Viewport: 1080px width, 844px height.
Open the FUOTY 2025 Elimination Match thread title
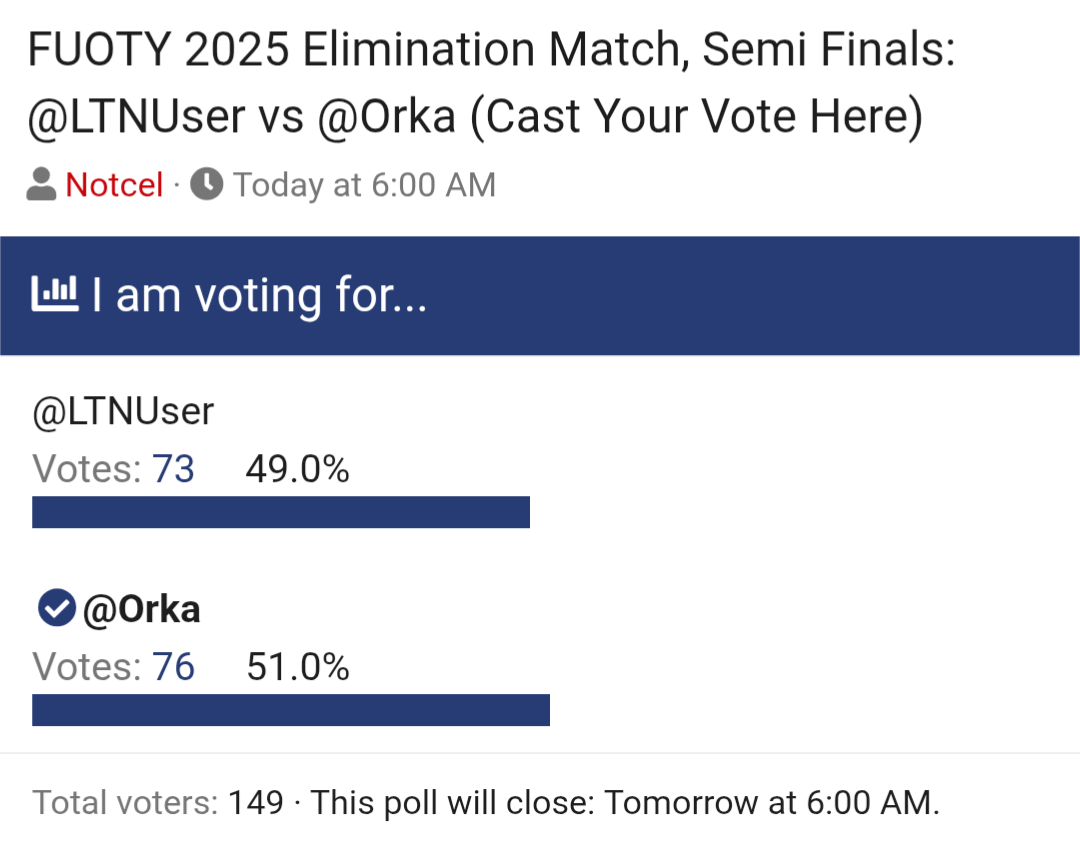pos(490,84)
